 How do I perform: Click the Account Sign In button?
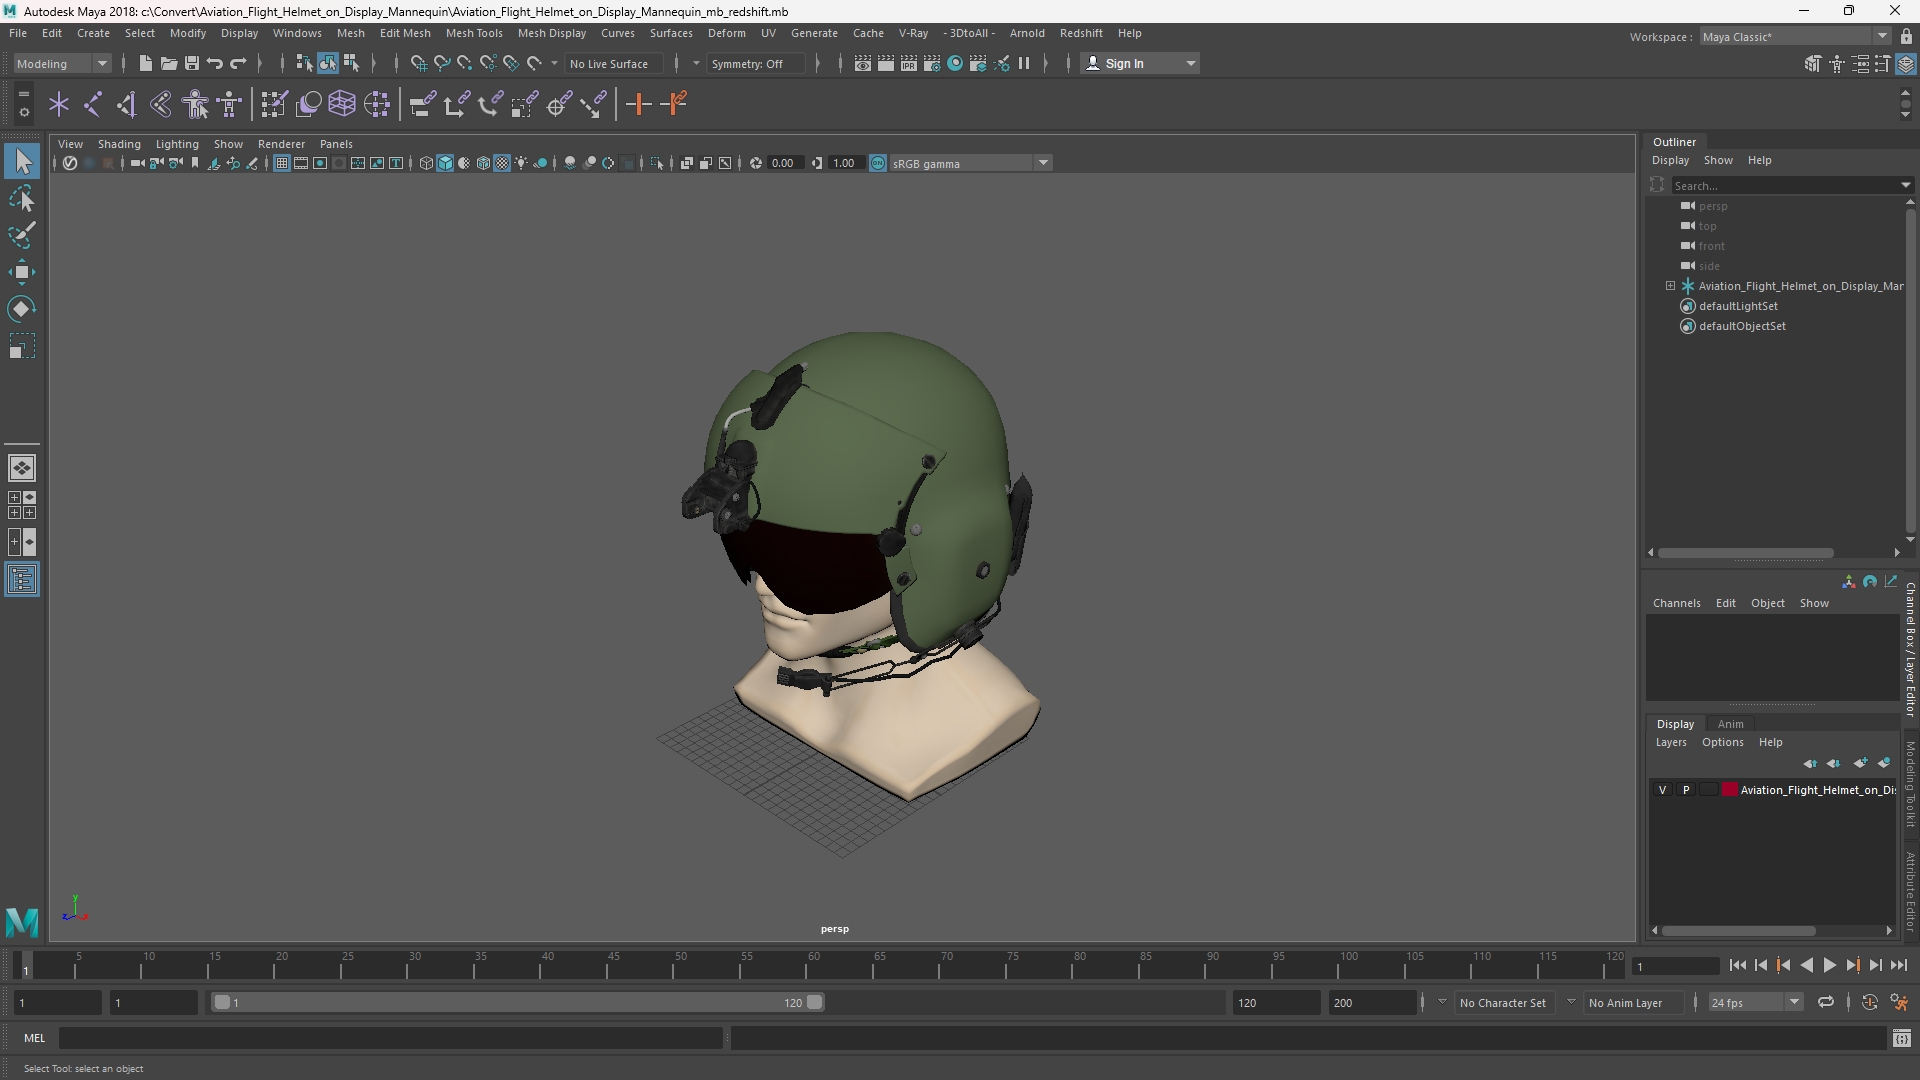[x=1140, y=63]
